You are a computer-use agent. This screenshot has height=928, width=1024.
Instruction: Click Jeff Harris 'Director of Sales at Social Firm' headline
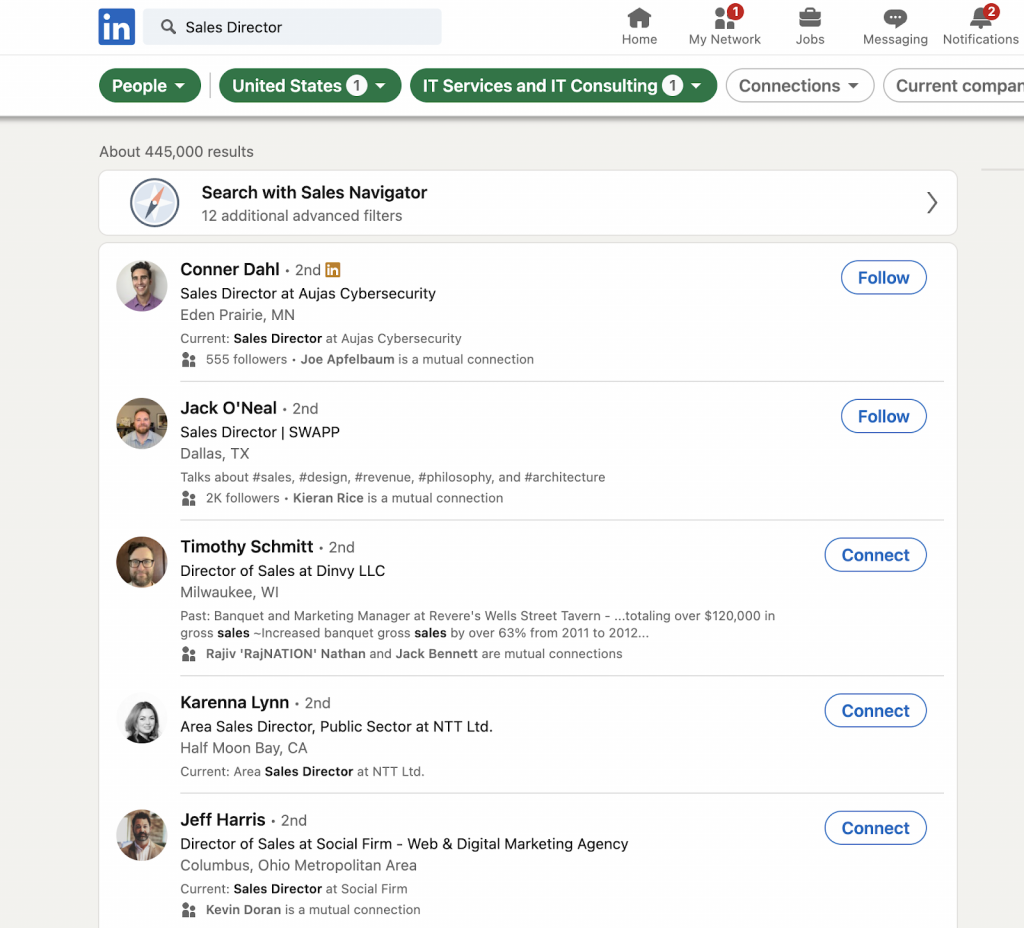tap(404, 844)
